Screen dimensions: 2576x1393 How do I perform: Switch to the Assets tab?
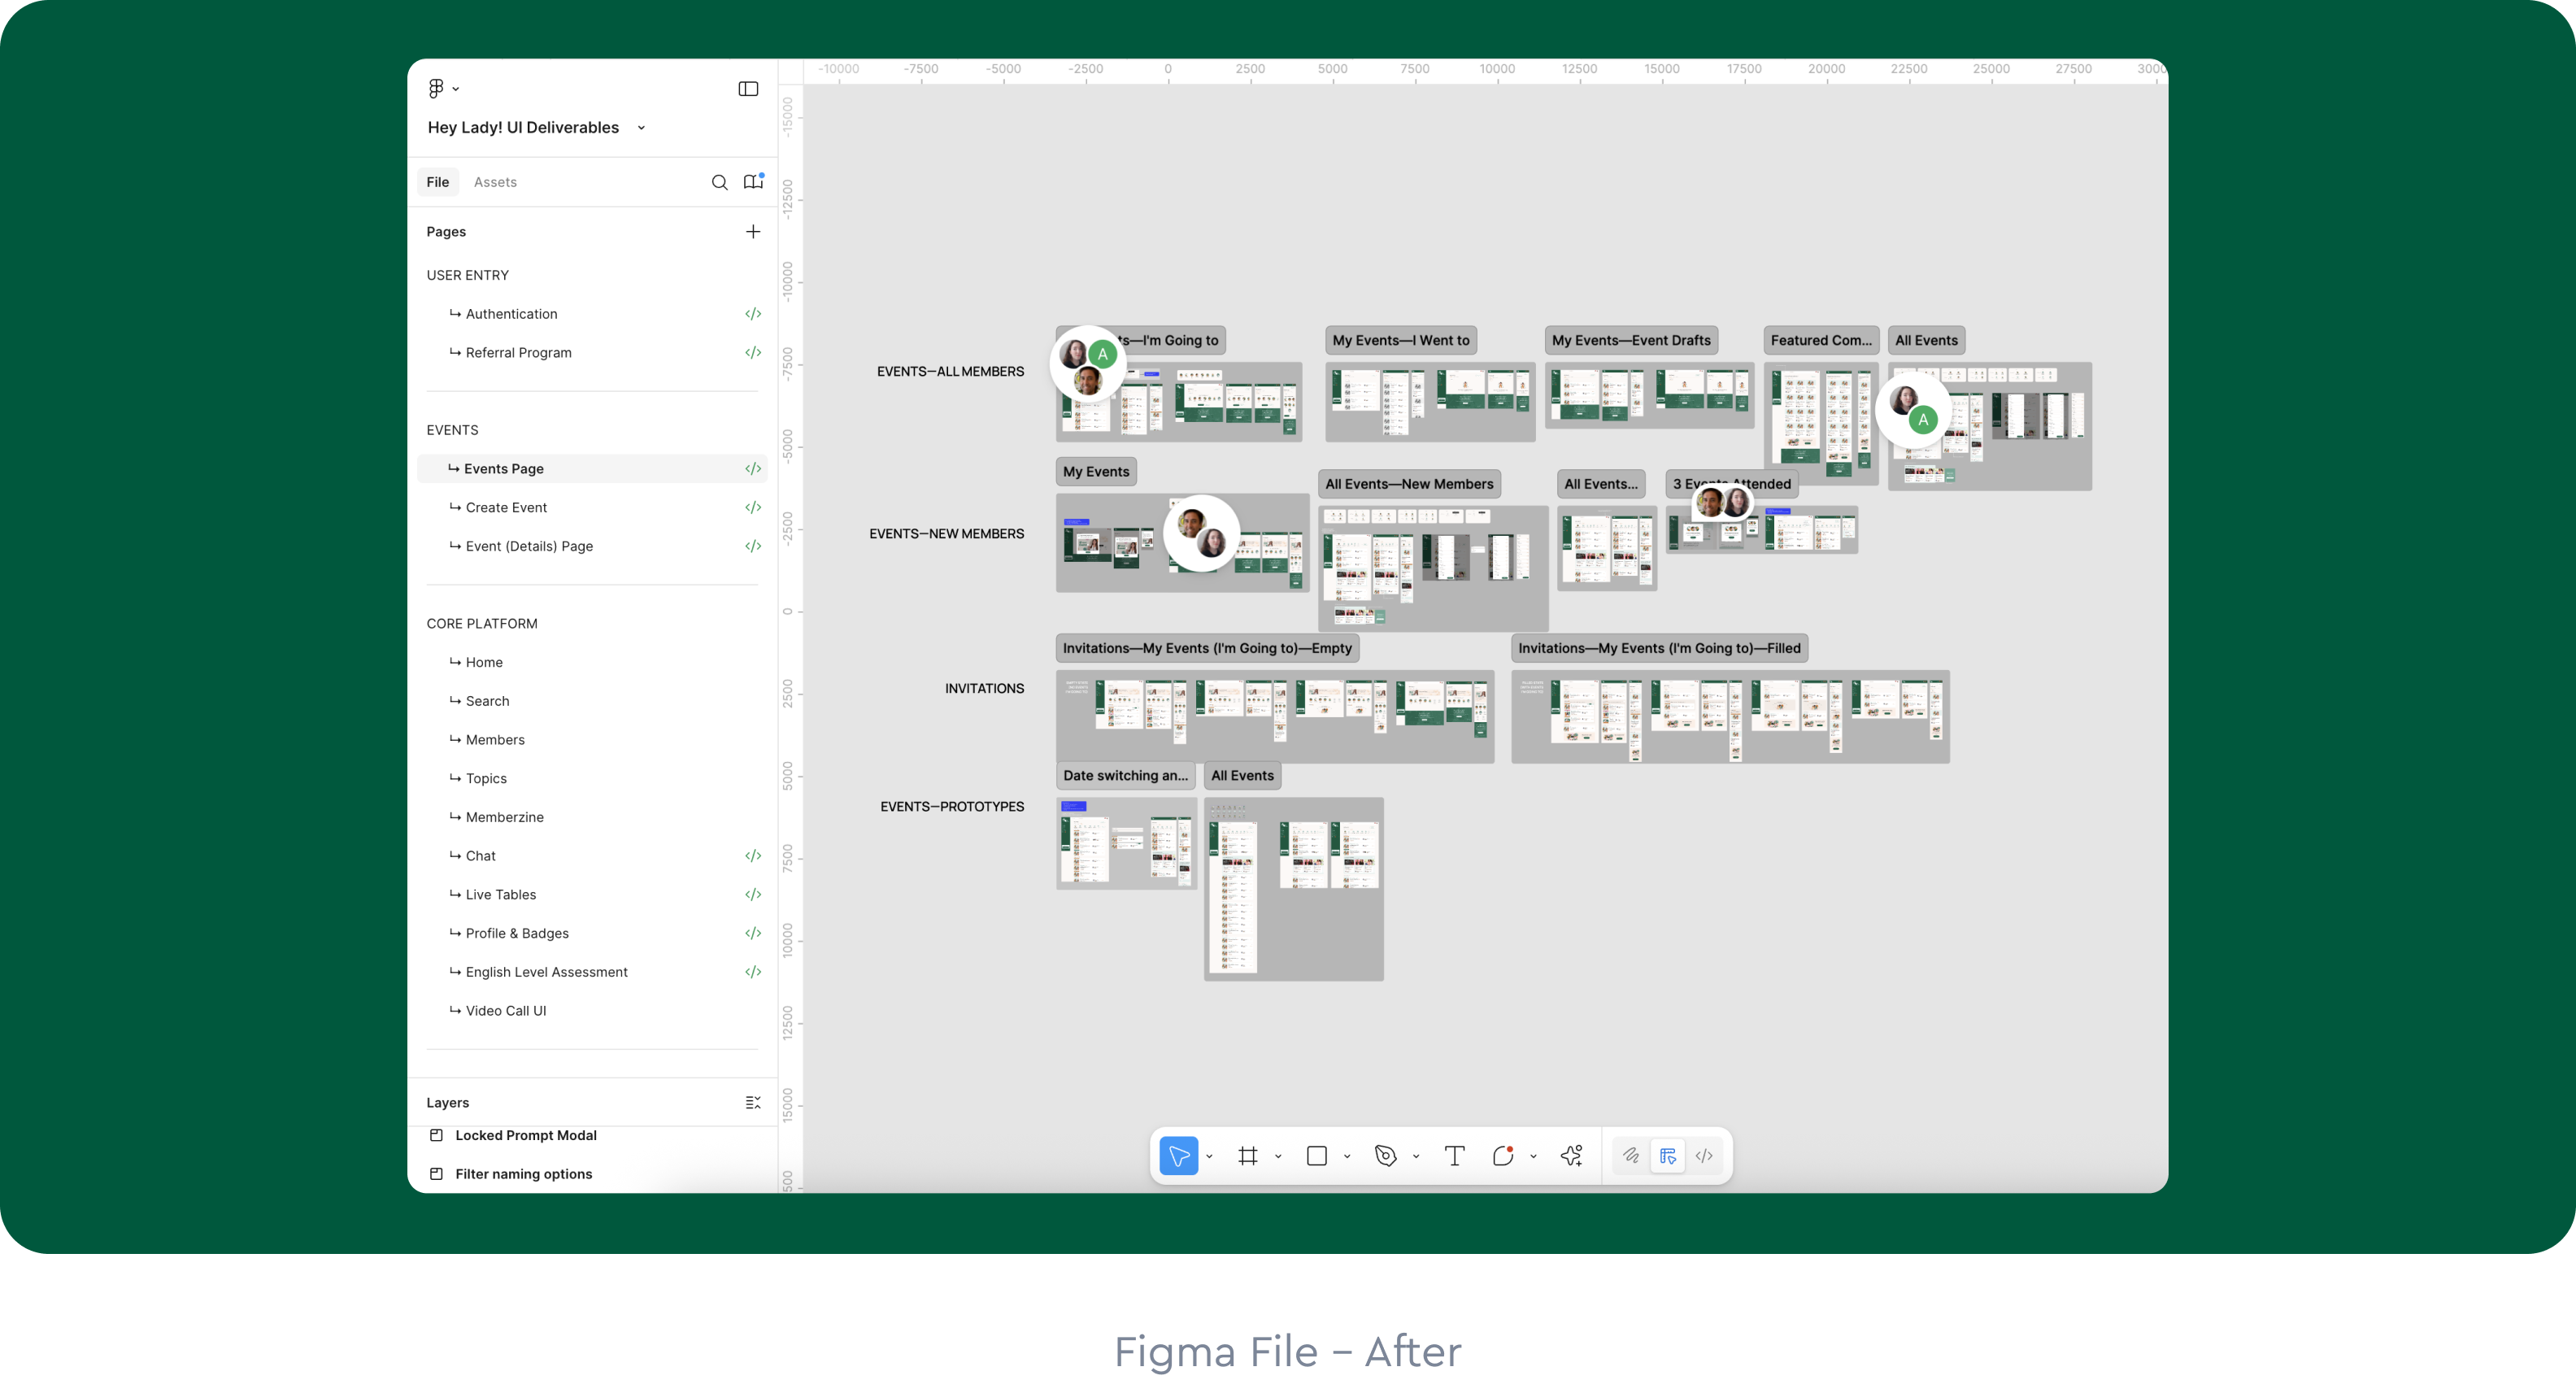coord(495,182)
